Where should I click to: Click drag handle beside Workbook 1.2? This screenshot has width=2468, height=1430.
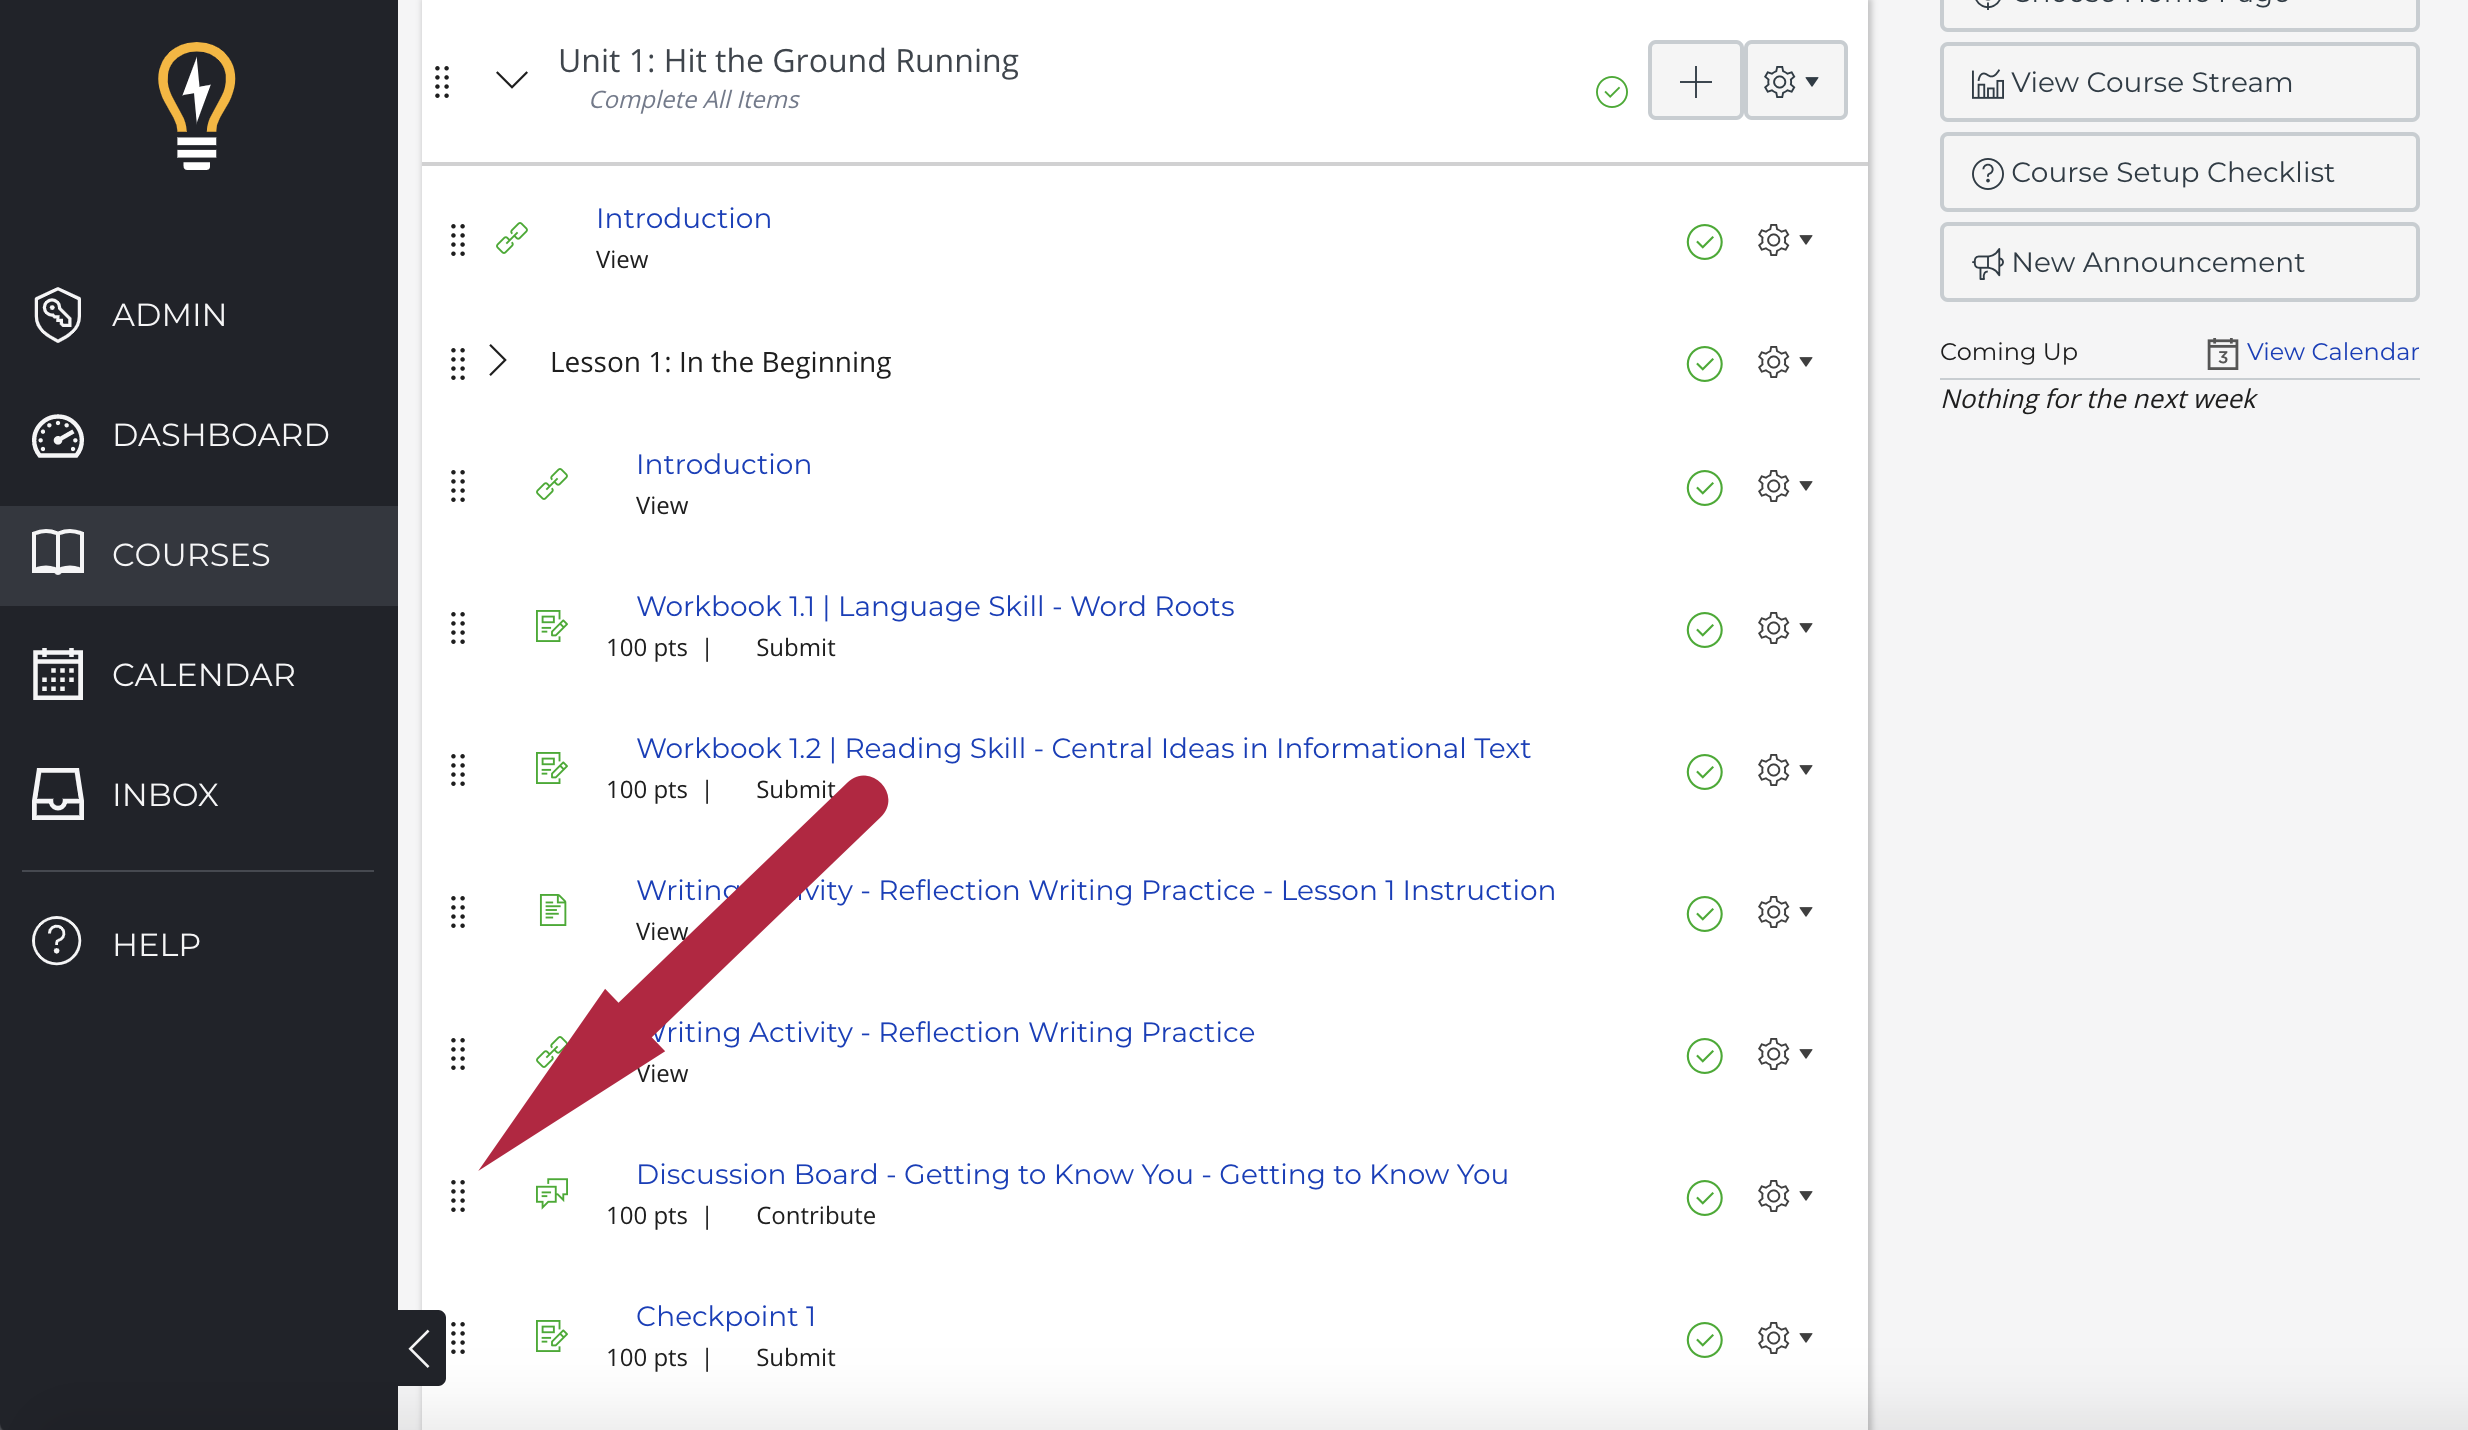458,770
